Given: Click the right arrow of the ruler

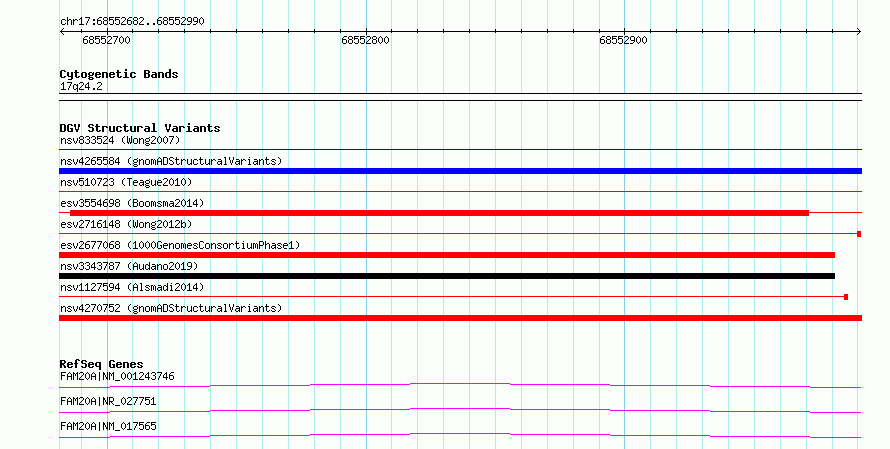Looking at the screenshot, I should 859,32.
